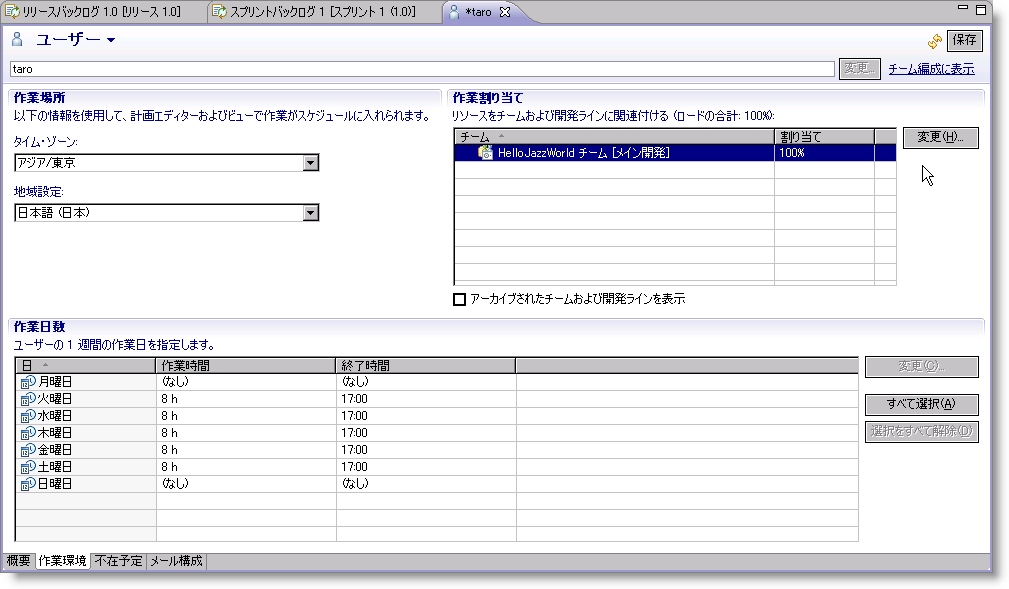Click the team icon in HelloJazzWorld row
This screenshot has height=589, width=1009.
[x=485, y=153]
